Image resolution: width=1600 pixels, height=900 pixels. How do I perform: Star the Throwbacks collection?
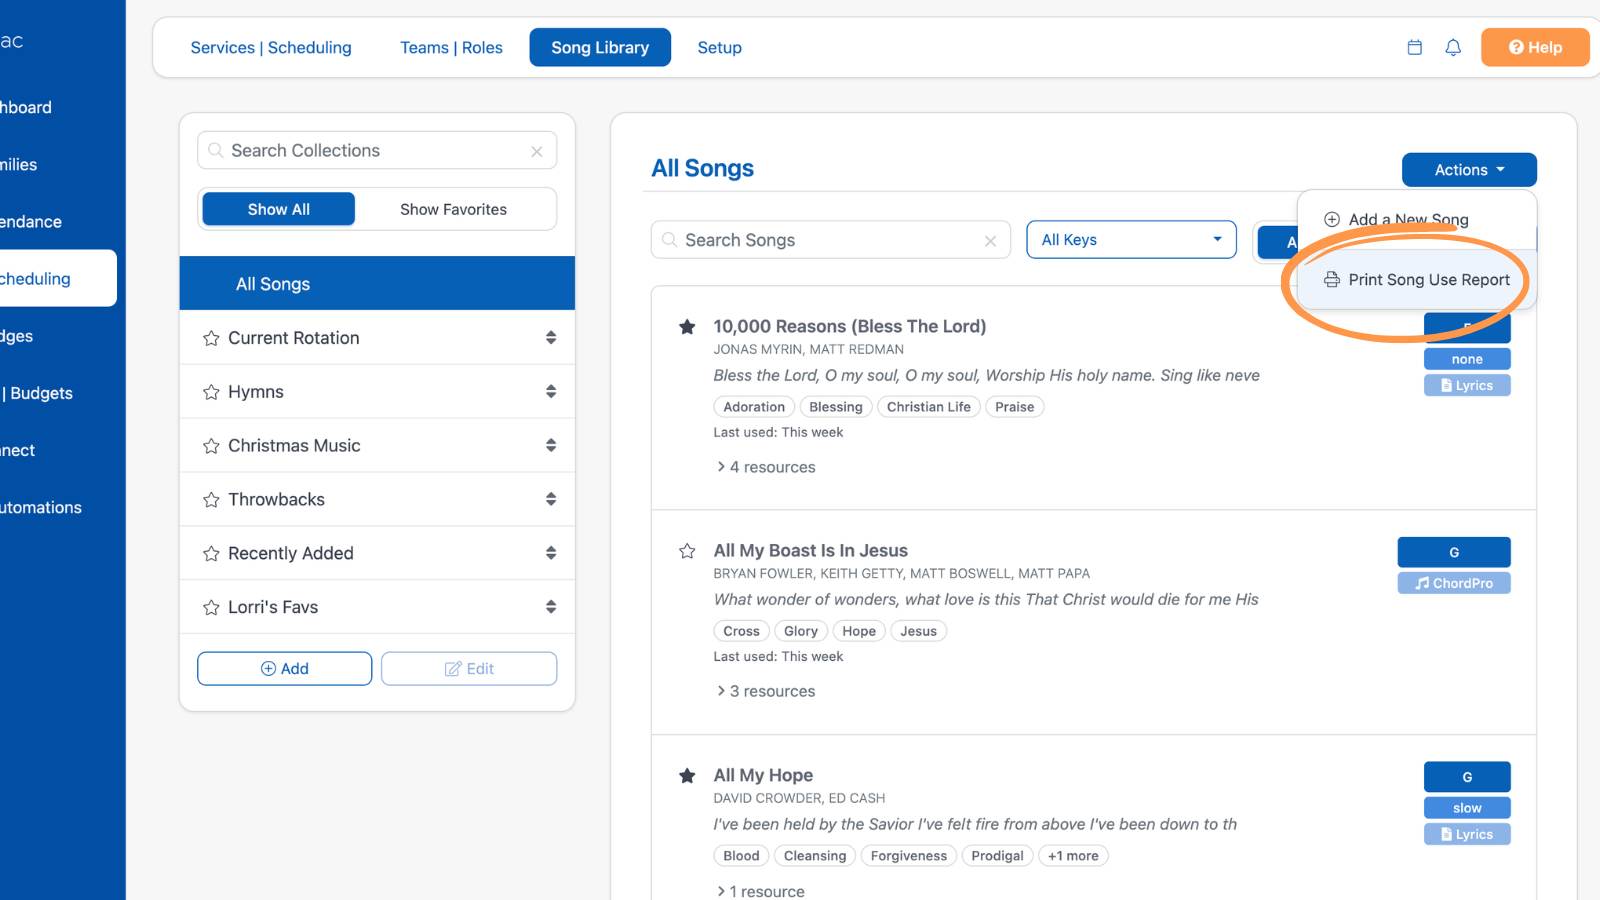211,500
